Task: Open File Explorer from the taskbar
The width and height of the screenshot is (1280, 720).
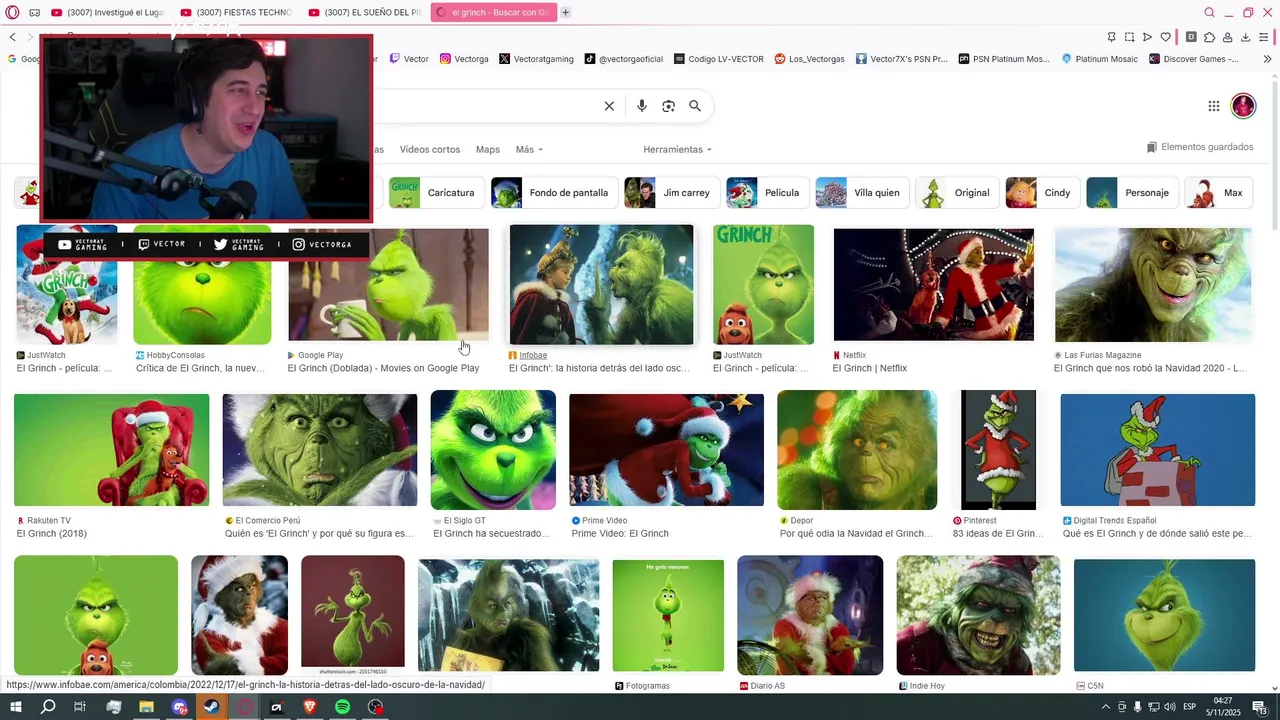Action: coord(146,707)
